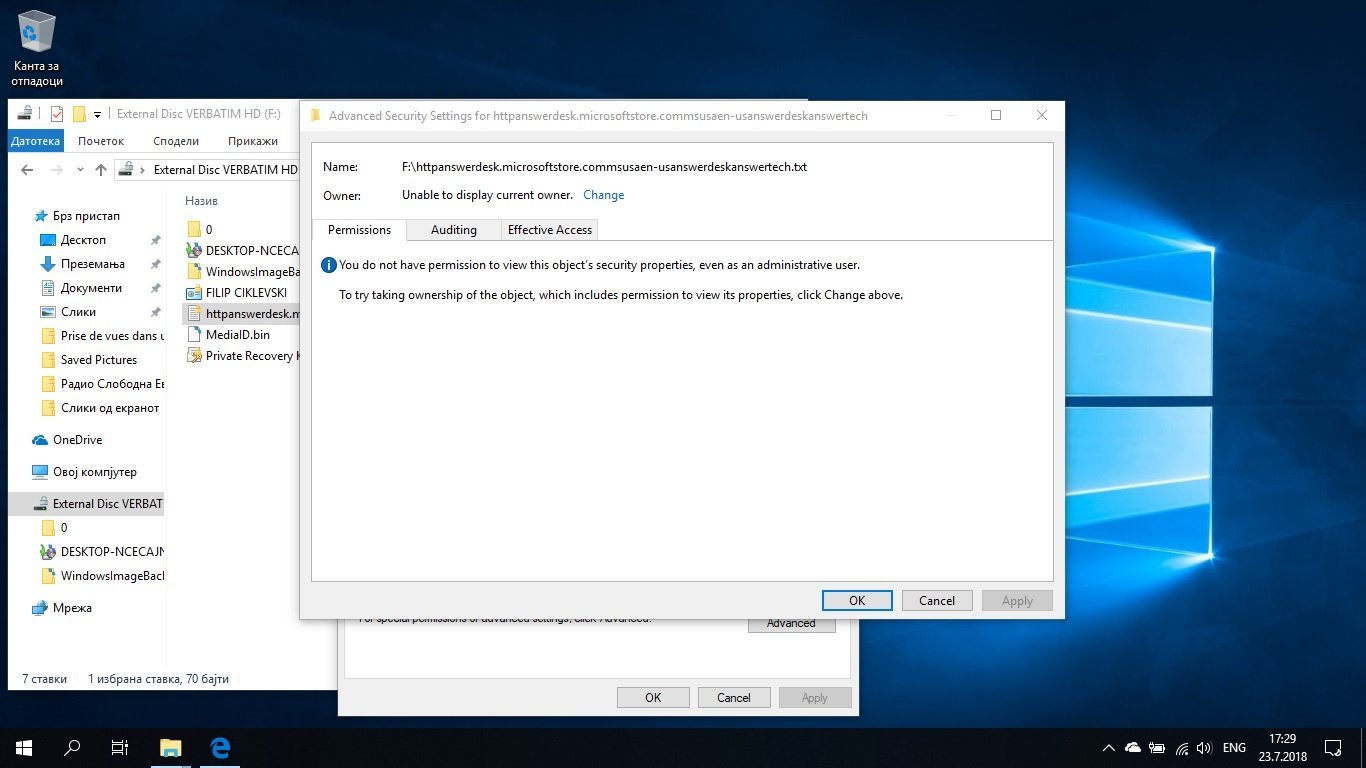Image resolution: width=1366 pixels, height=768 pixels.
Task: Open Task View from the taskbar
Action: click(x=120, y=748)
